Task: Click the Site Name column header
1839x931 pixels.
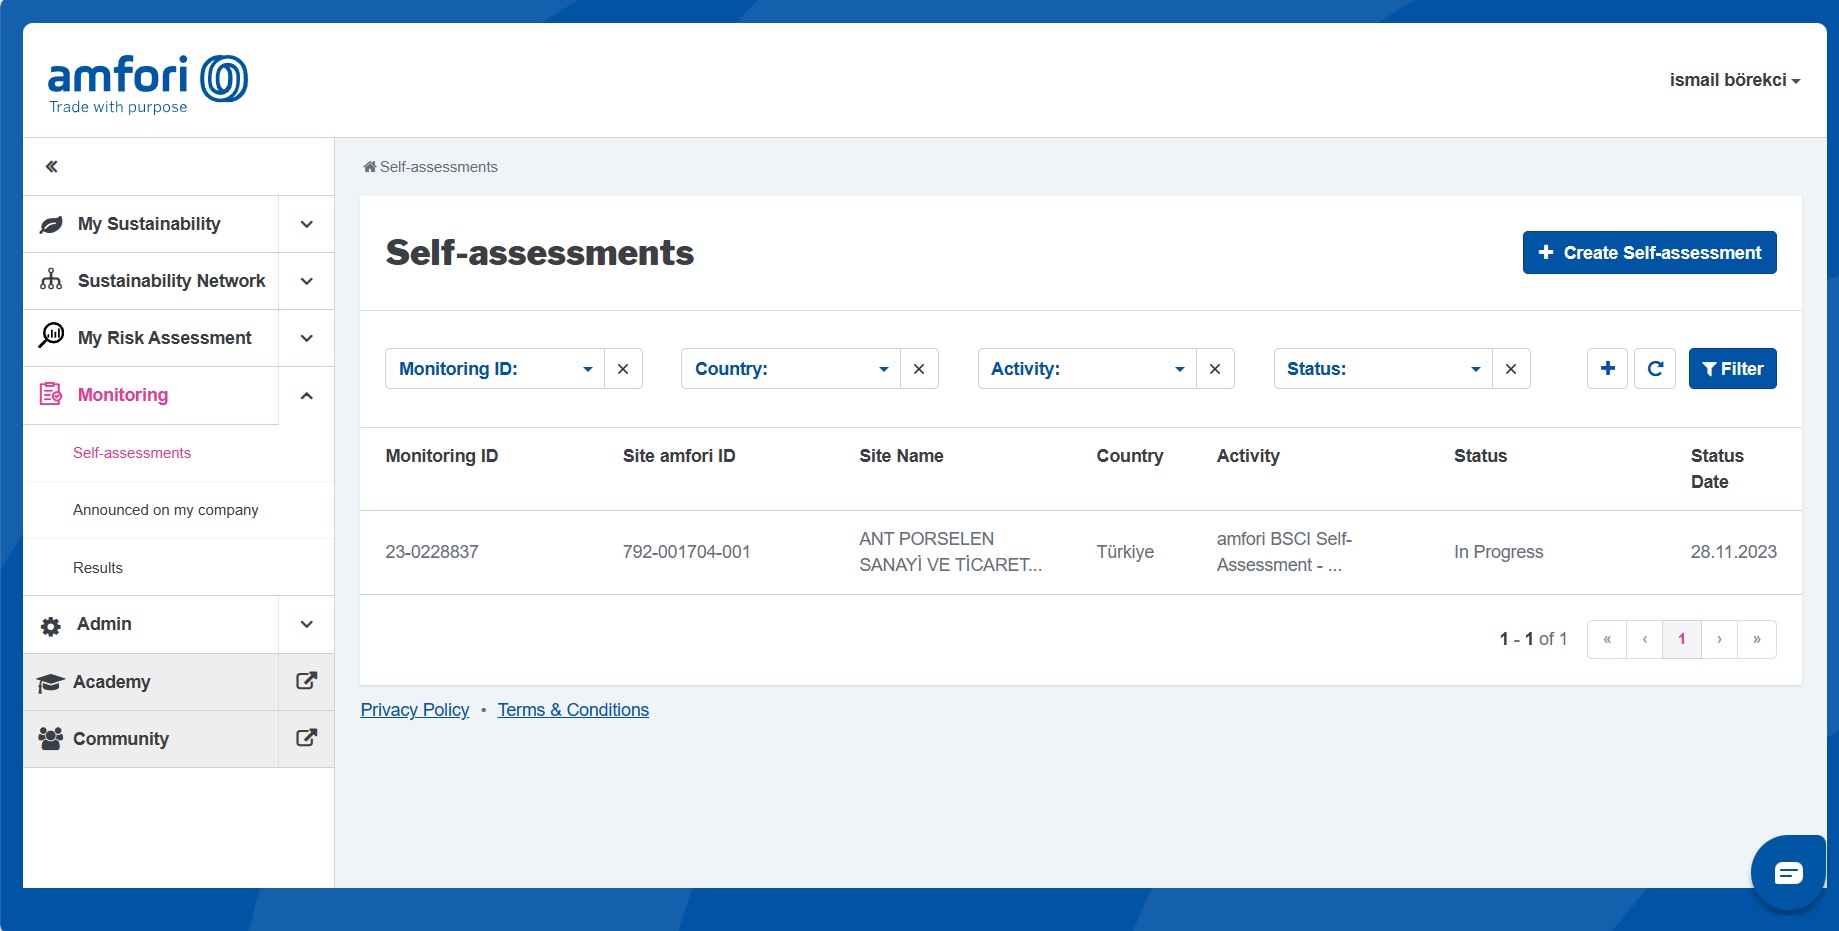Action: coord(901,456)
